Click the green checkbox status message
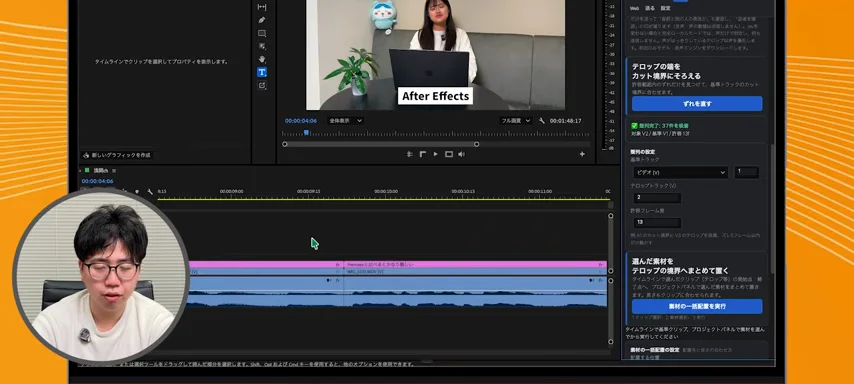This screenshot has width=854, height=384. (660, 126)
